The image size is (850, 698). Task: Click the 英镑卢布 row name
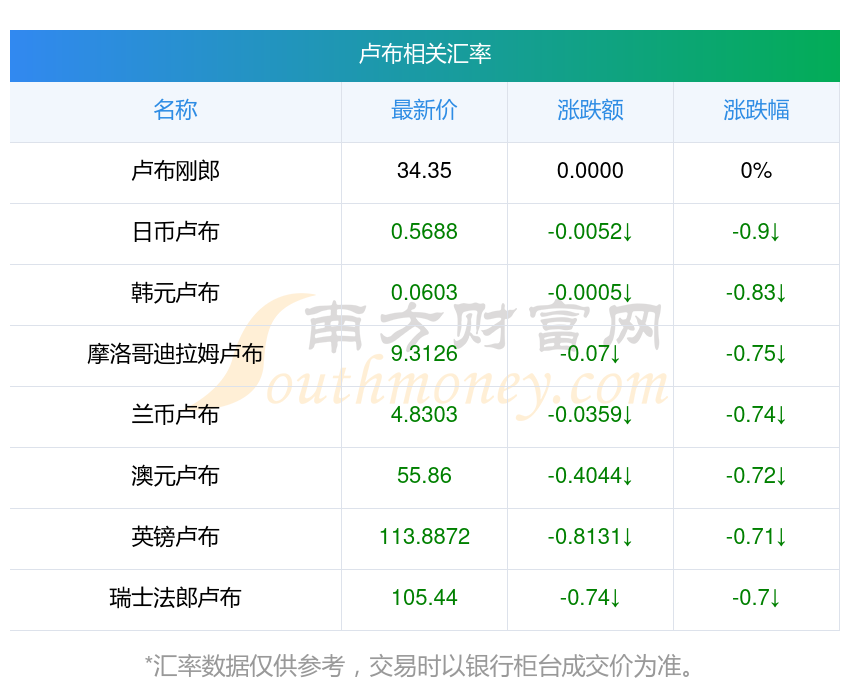175,537
